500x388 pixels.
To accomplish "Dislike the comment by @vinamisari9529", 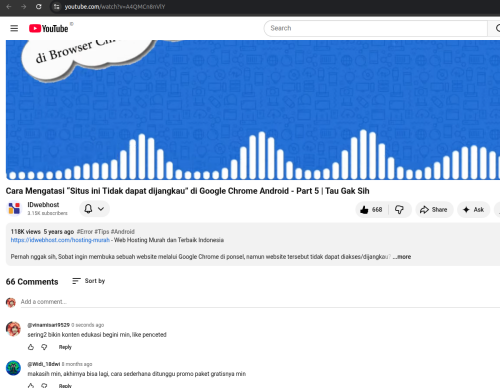I will coord(44,347).
